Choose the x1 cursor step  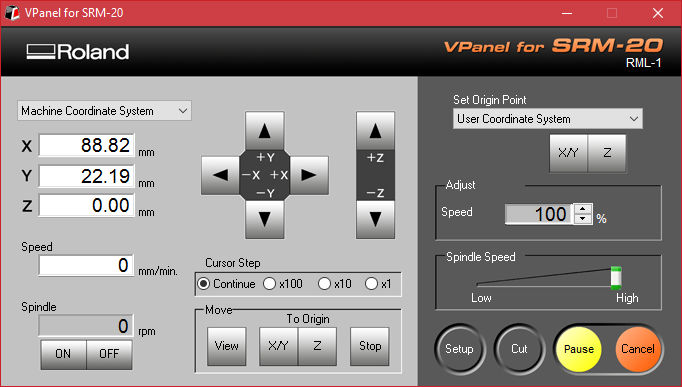[x=378, y=284]
